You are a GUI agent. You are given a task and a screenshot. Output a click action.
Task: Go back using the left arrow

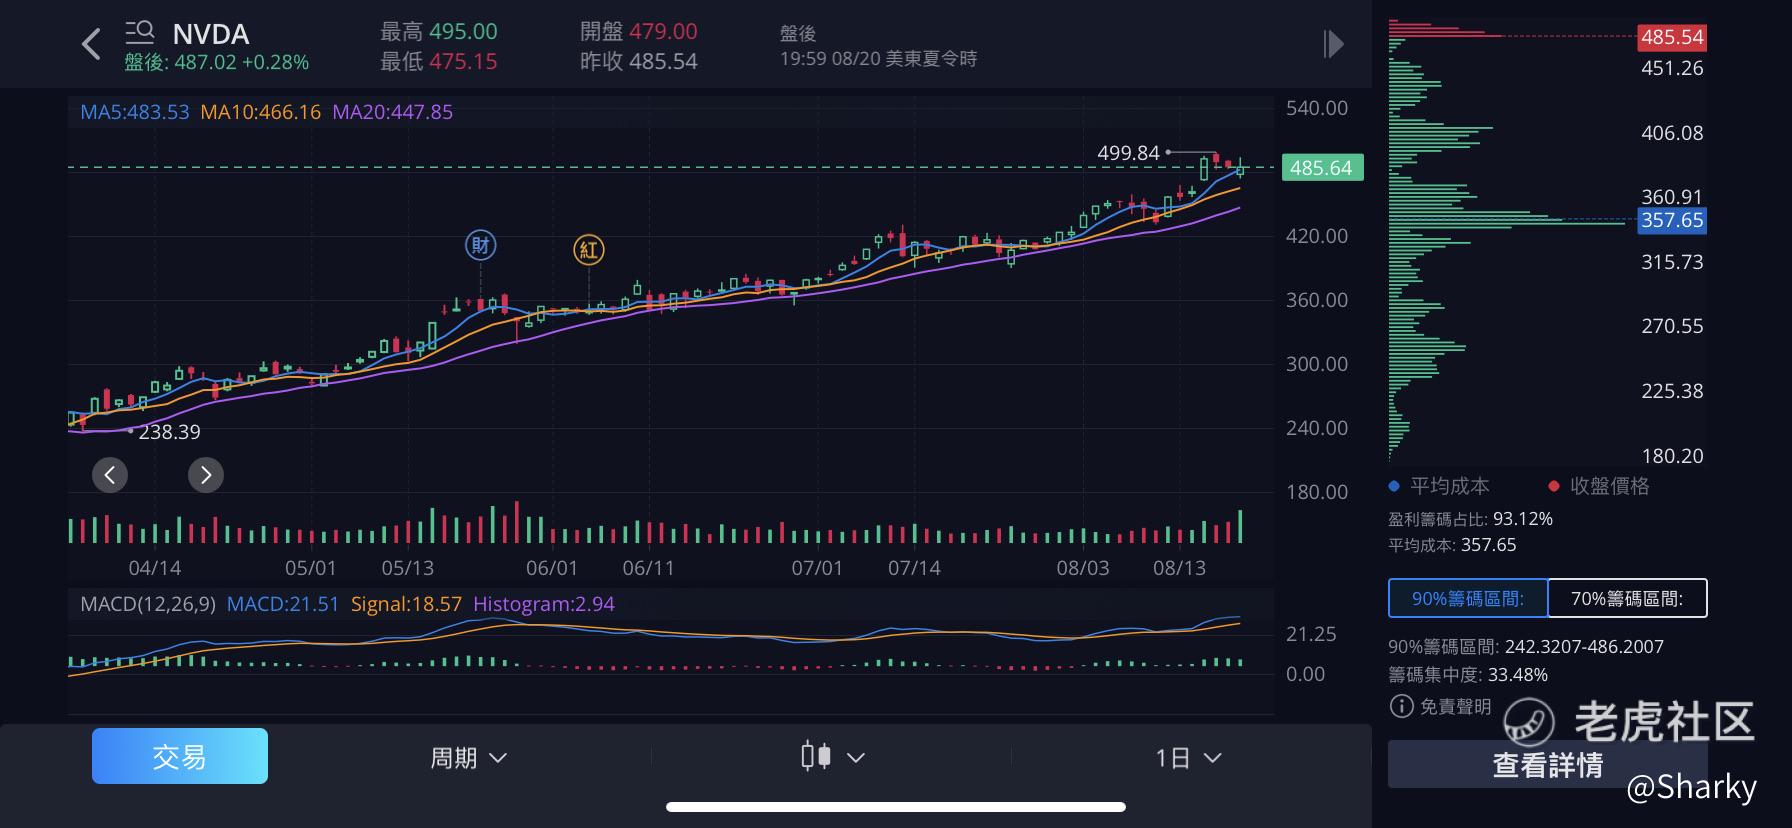click(x=91, y=44)
